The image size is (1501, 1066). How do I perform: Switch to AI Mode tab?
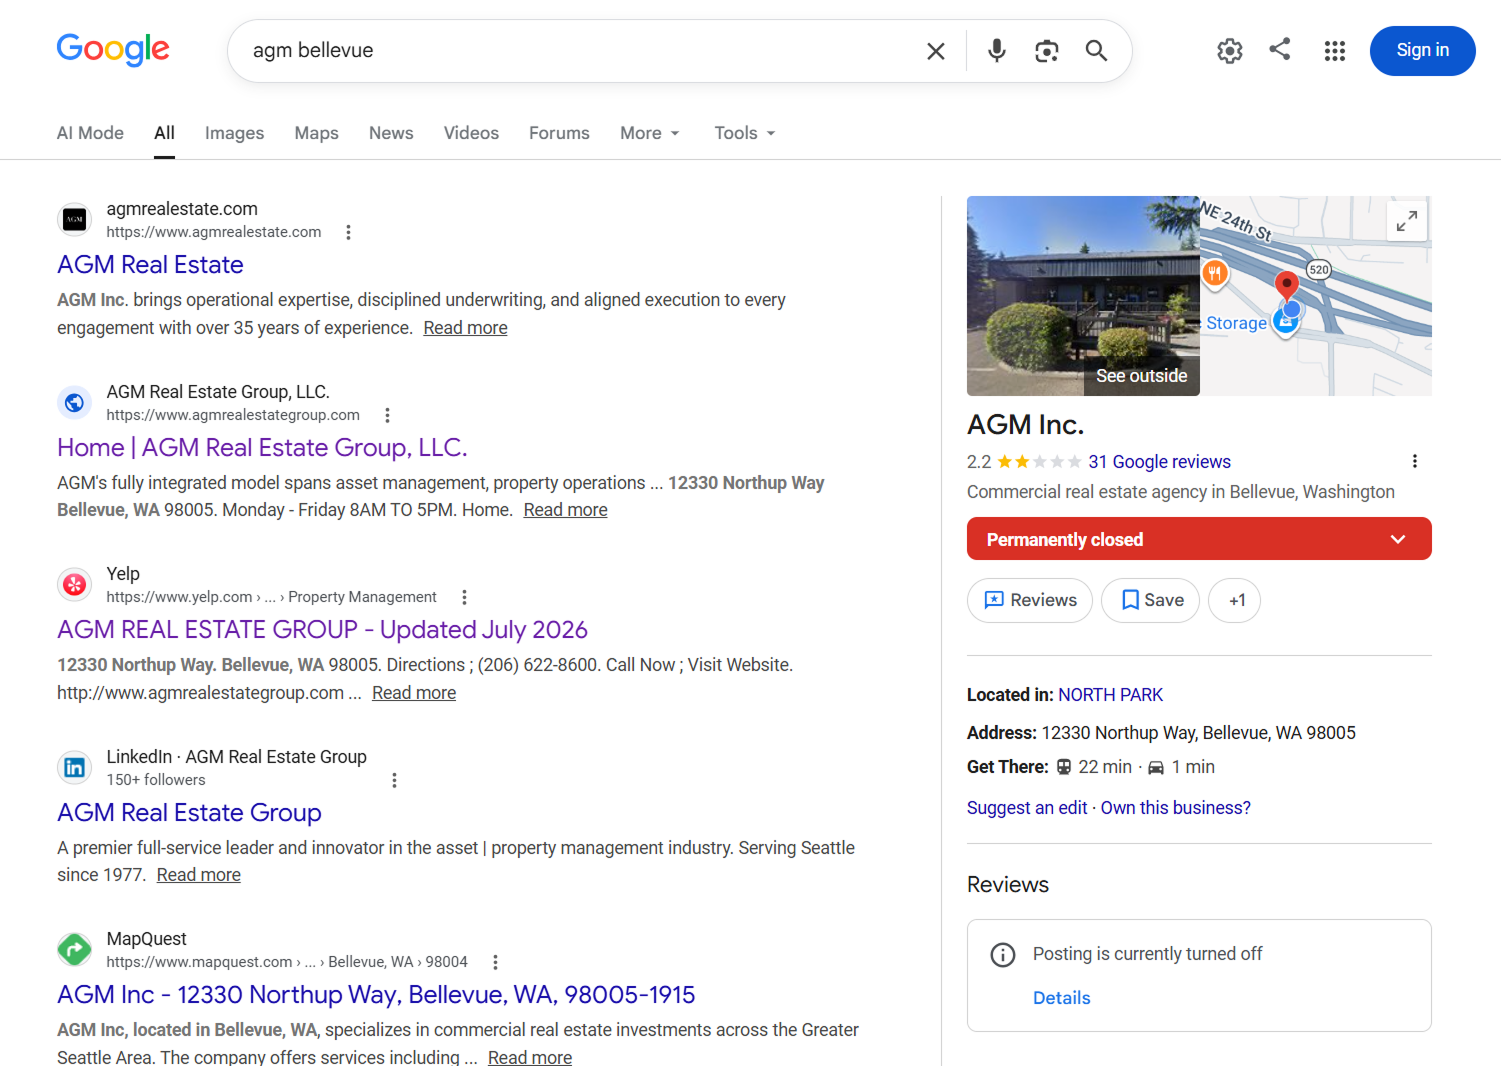tap(90, 133)
